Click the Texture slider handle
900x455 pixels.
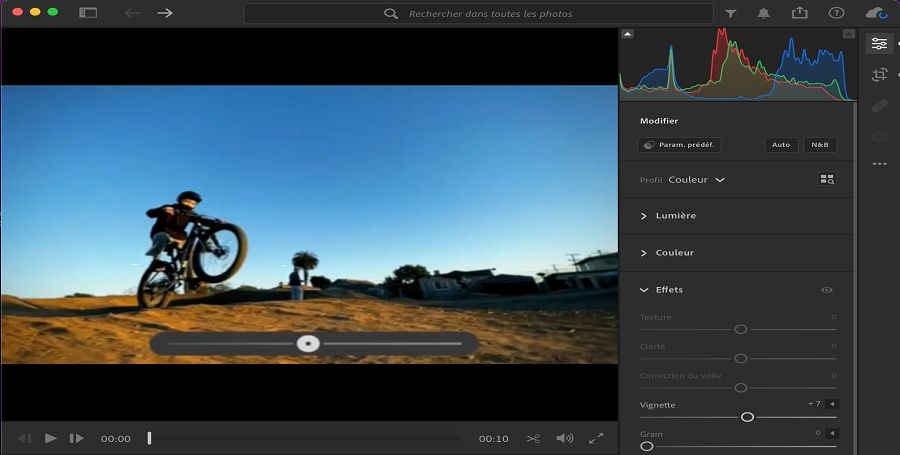741,329
